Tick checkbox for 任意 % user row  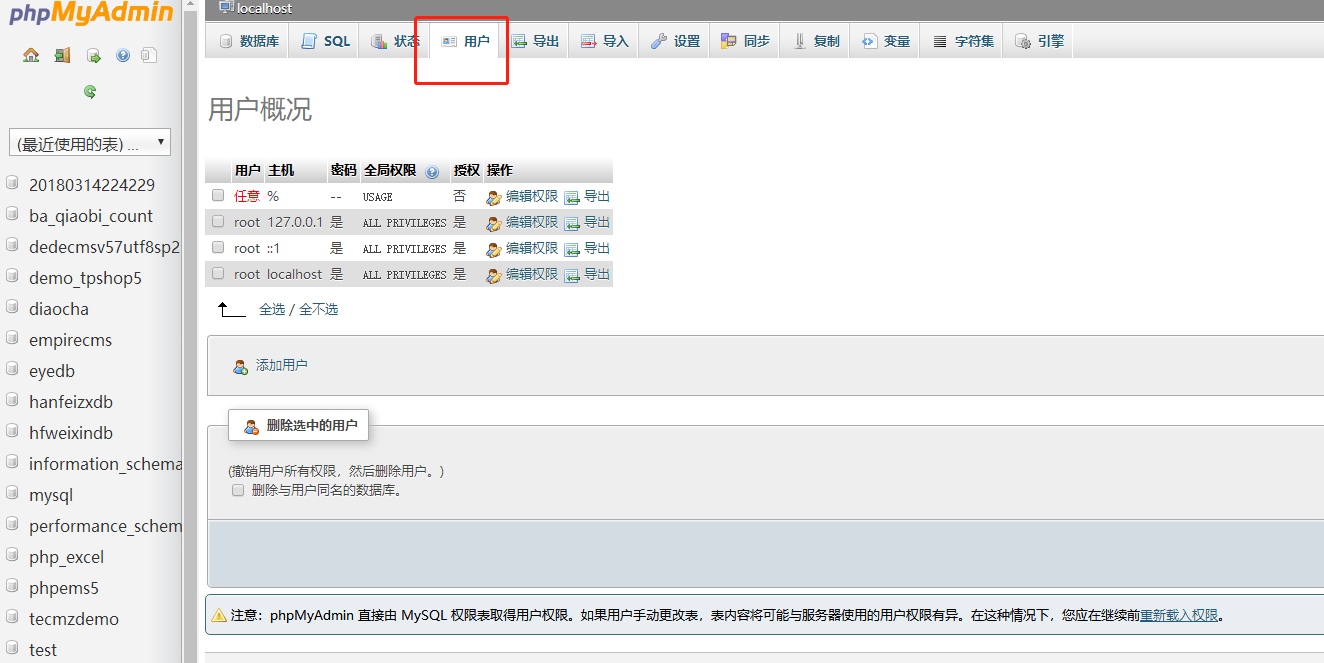(x=218, y=196)
